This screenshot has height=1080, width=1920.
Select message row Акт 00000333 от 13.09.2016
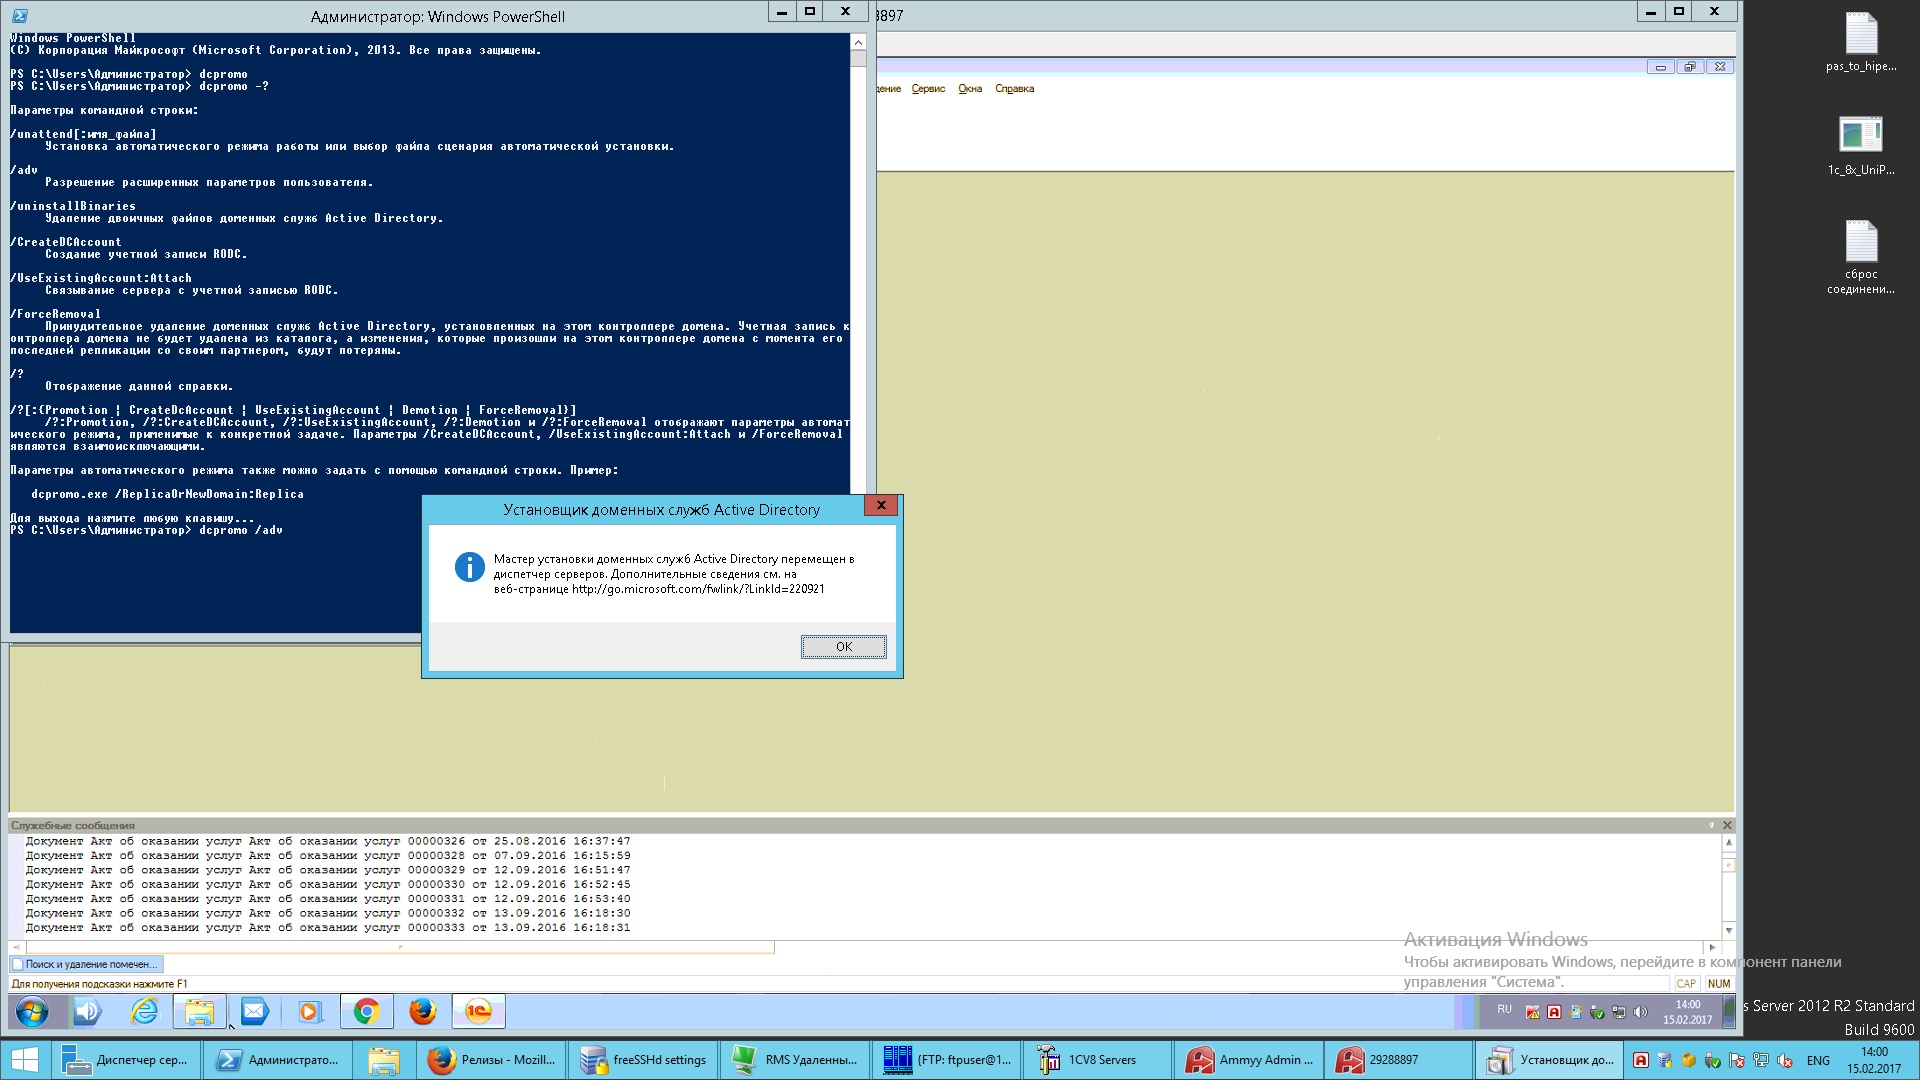tap(328, 928)
